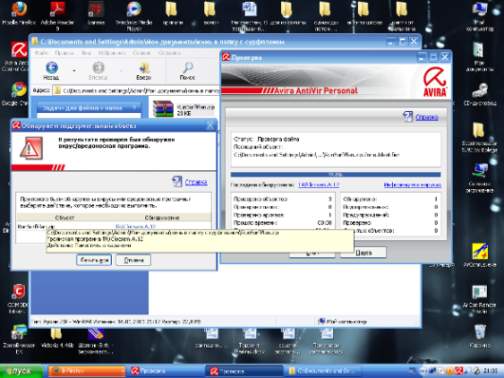The height and width of the screenshot is (378, 504).
Task: Switch to Firefox taskbar button
Action: (x=87, y=371)
